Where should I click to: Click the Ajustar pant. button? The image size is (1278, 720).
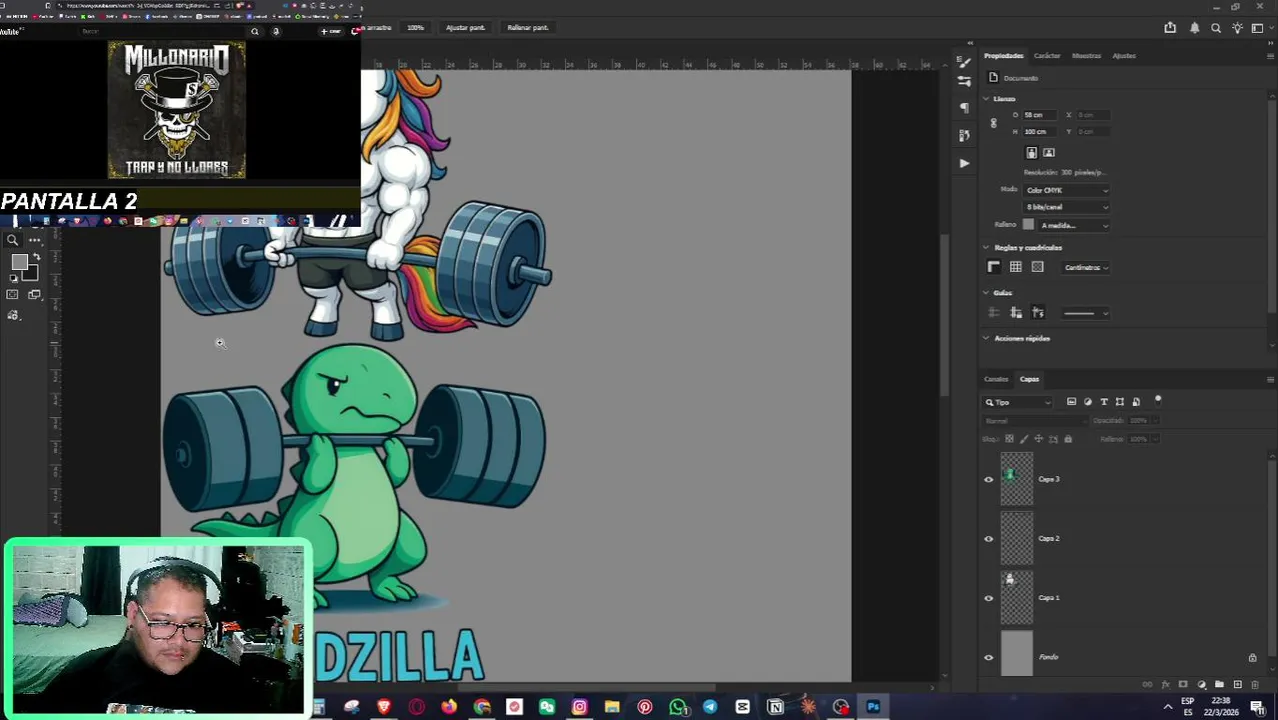[x=465, y=27]
